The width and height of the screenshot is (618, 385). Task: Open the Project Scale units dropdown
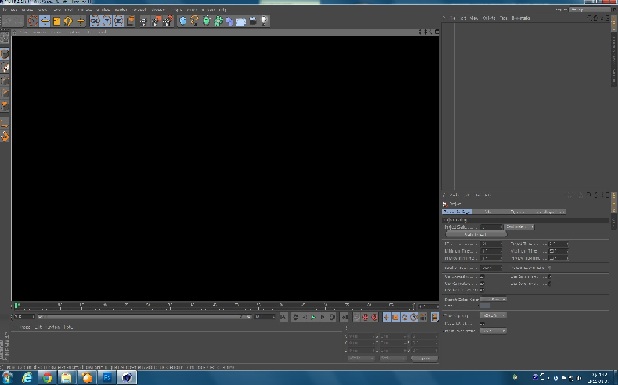click(519, 227)
